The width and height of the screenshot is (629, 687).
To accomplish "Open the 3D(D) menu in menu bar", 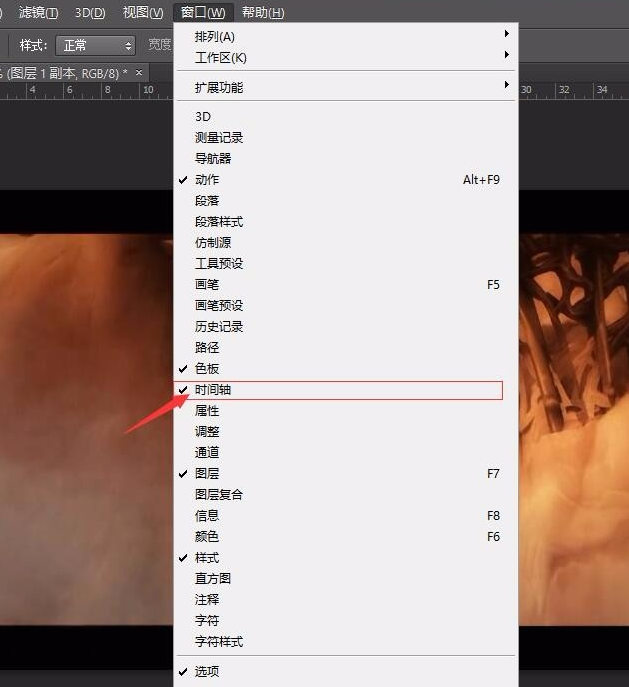I will (x=90, y=12).
